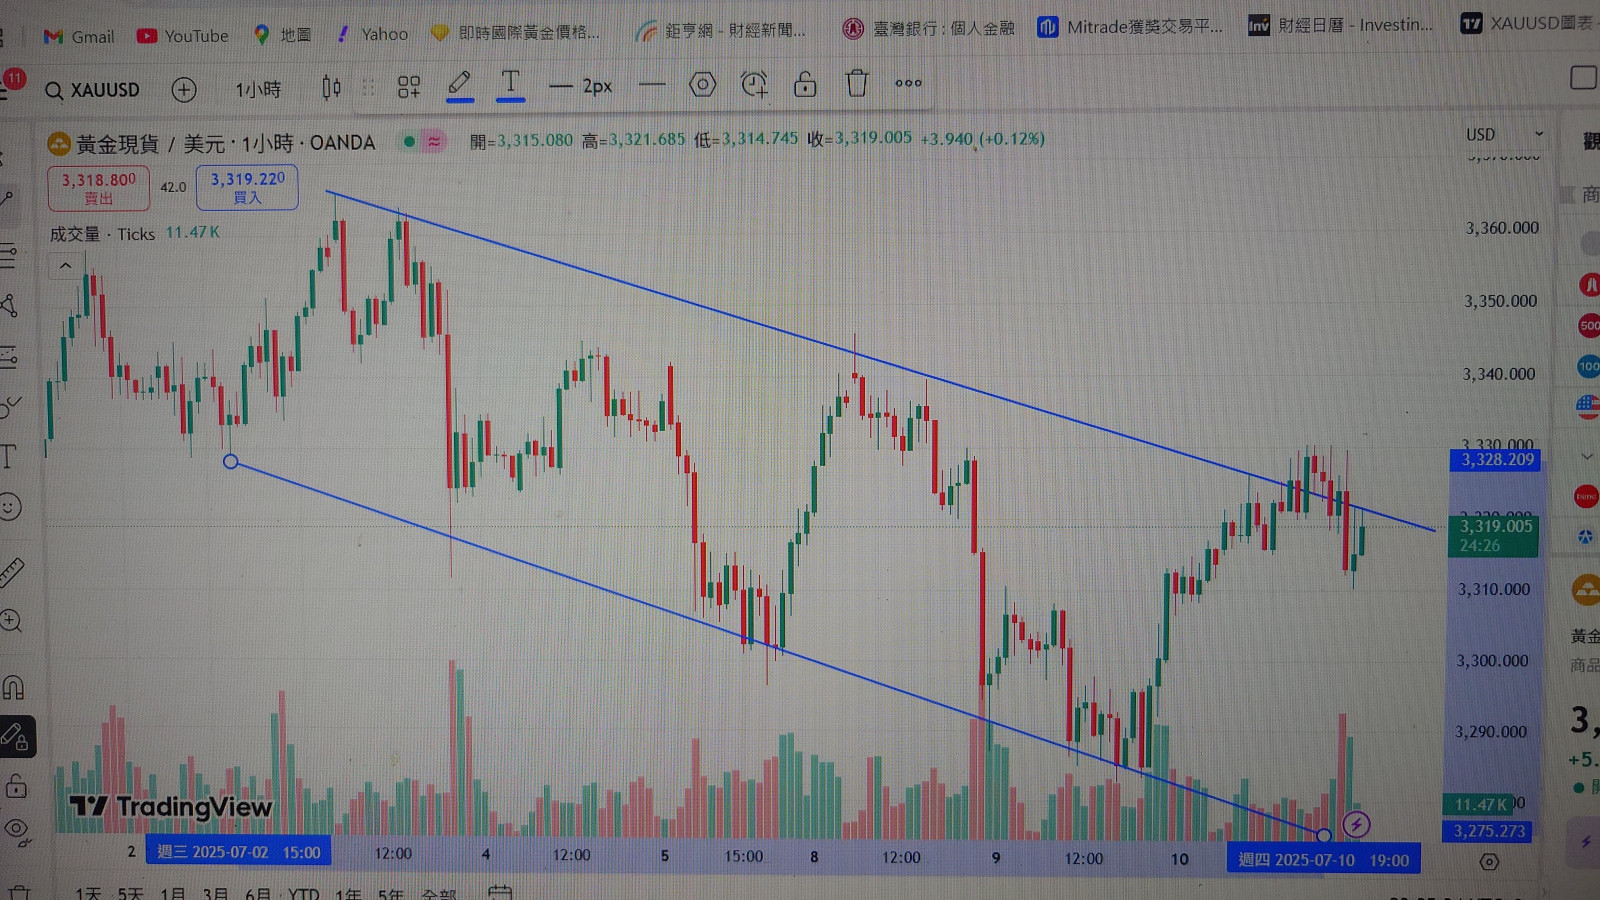Remove drawings using the trash icon
Viewport: 1600px width, 900px height.
(x=856, y=85)
